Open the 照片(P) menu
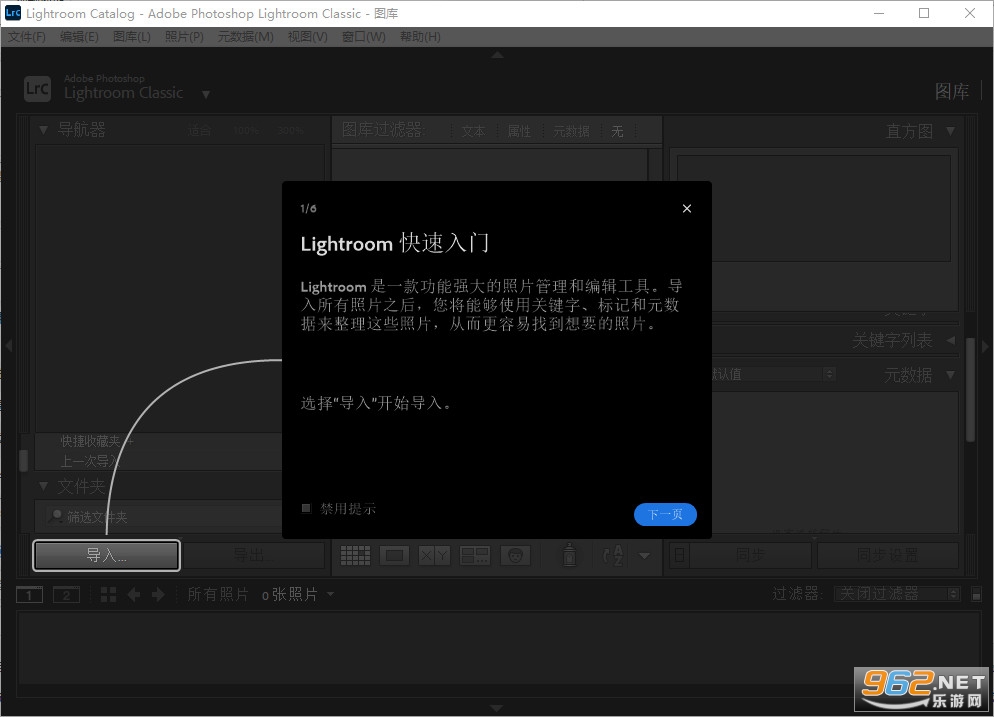The height and width of the screenshot is (717, 994). [184, 37]
